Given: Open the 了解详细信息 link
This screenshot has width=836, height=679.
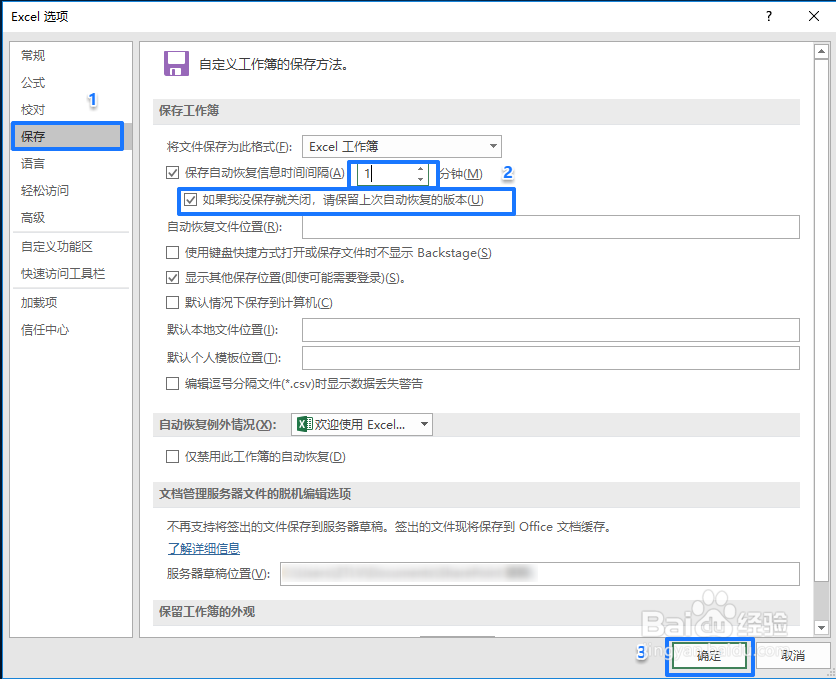Looking at the screenshot, I should pyautogui.click(x=204, y=548).
